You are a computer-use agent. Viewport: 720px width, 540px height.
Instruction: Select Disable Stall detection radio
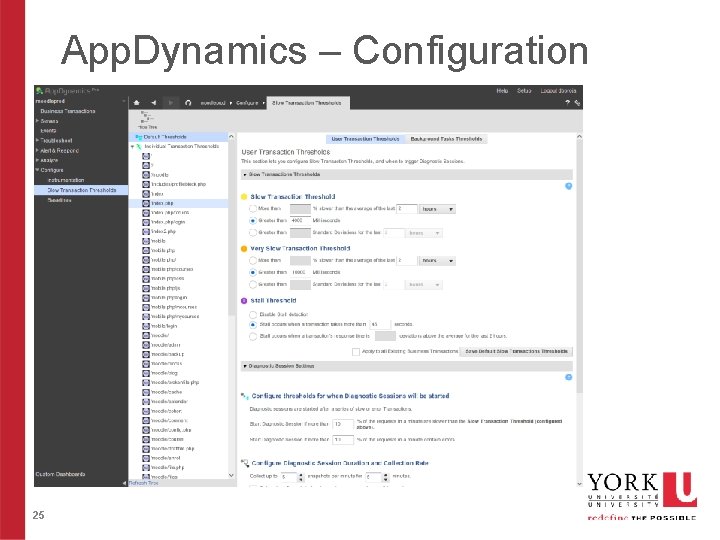tap(253, 315)
